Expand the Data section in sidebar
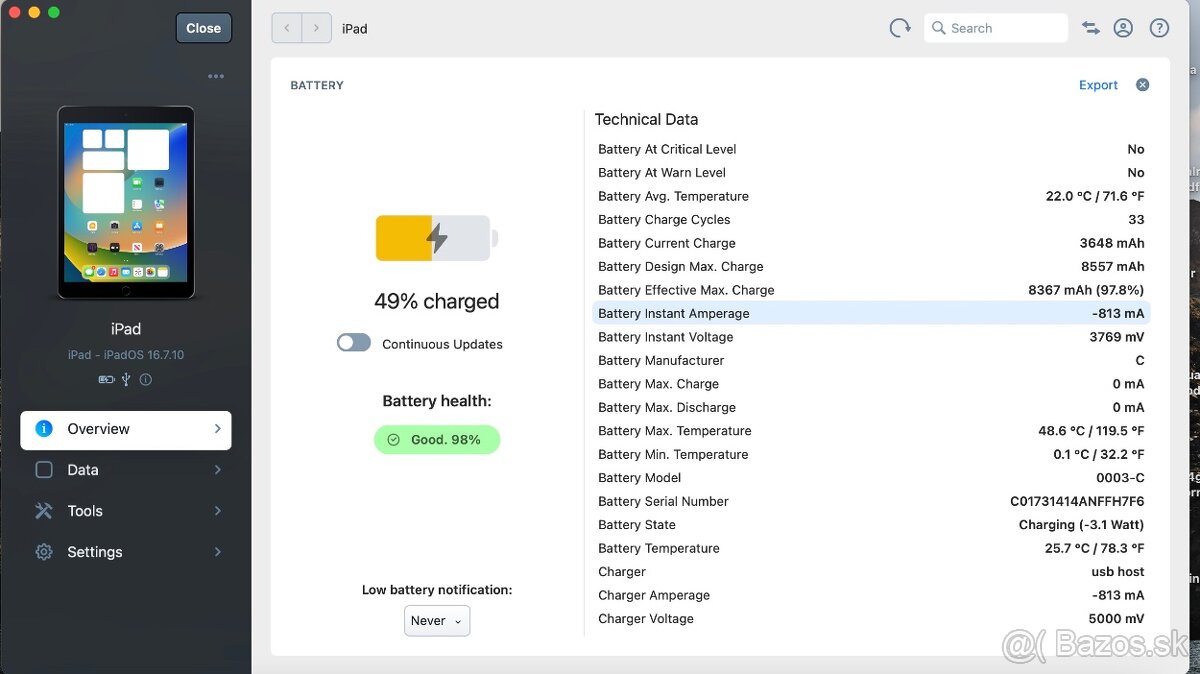The width and height of the screenshot is (1200, 674). click(126, 470)
